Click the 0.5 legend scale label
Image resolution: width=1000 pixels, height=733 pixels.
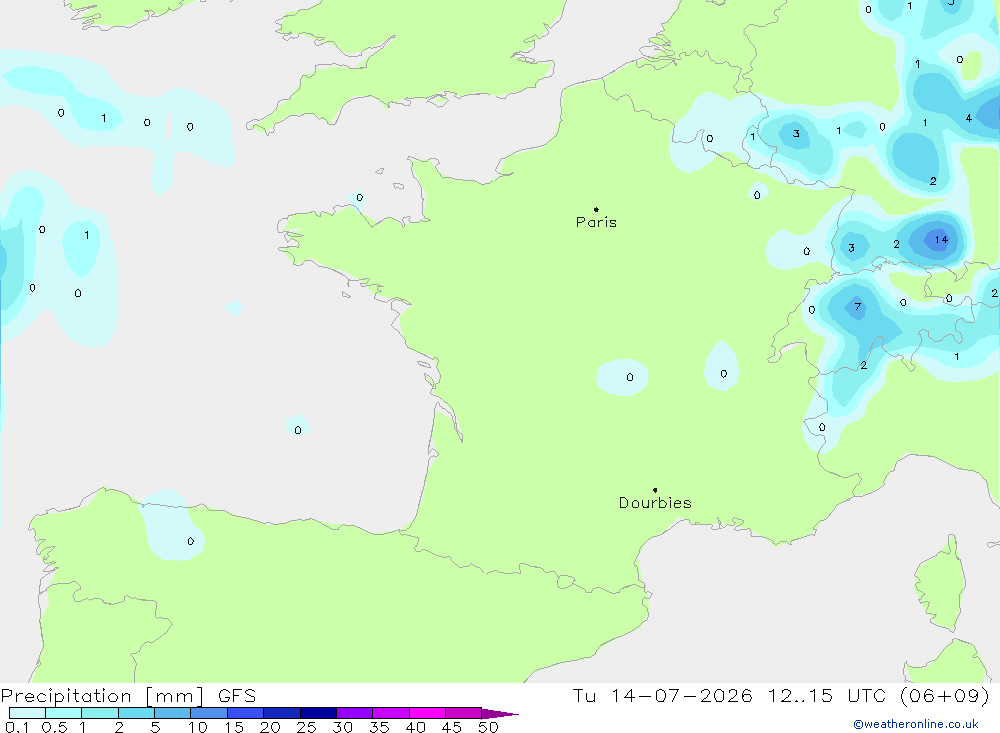tap(54, 727)
